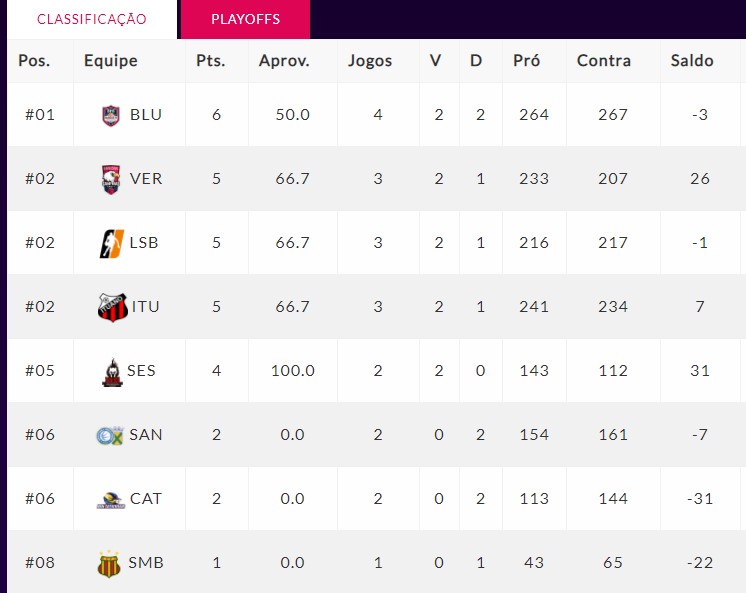Open the Playoffs tab
This screenshot has width=746, height=593.
click(245, 19)
